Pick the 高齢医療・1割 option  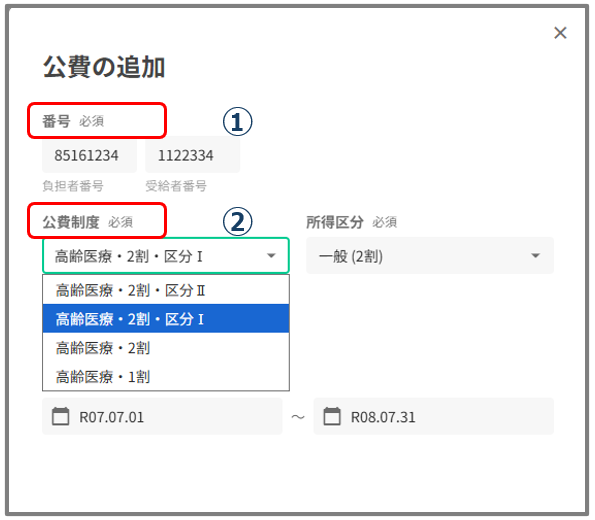point(166,377)
